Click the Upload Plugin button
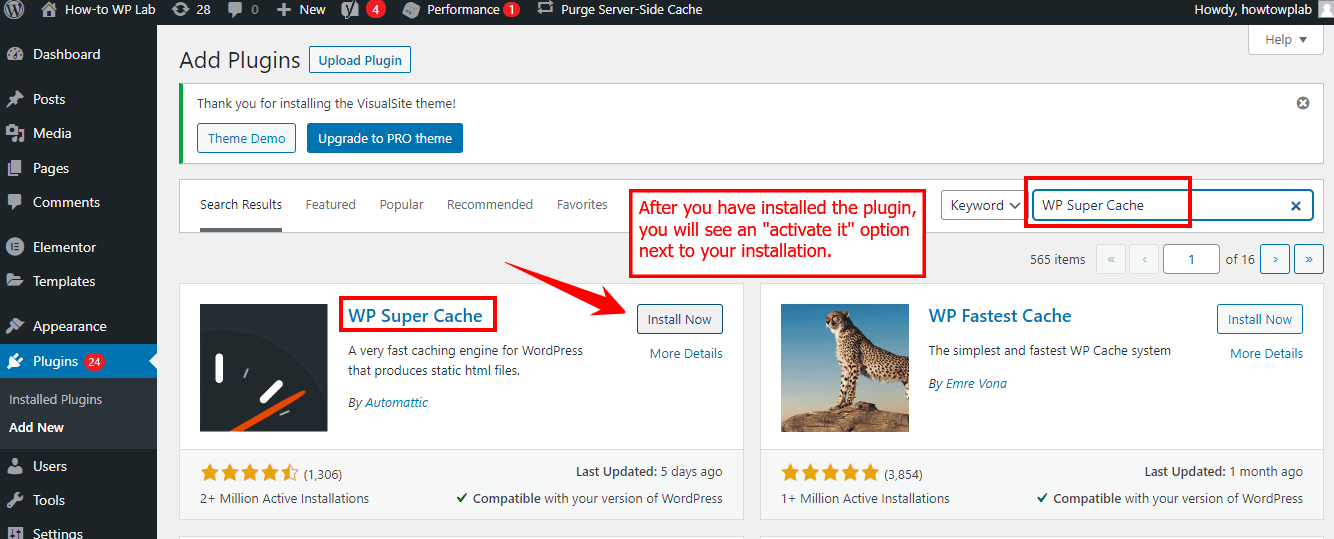This screenshot has width=1334, height=539. click(x=360, y=60)
